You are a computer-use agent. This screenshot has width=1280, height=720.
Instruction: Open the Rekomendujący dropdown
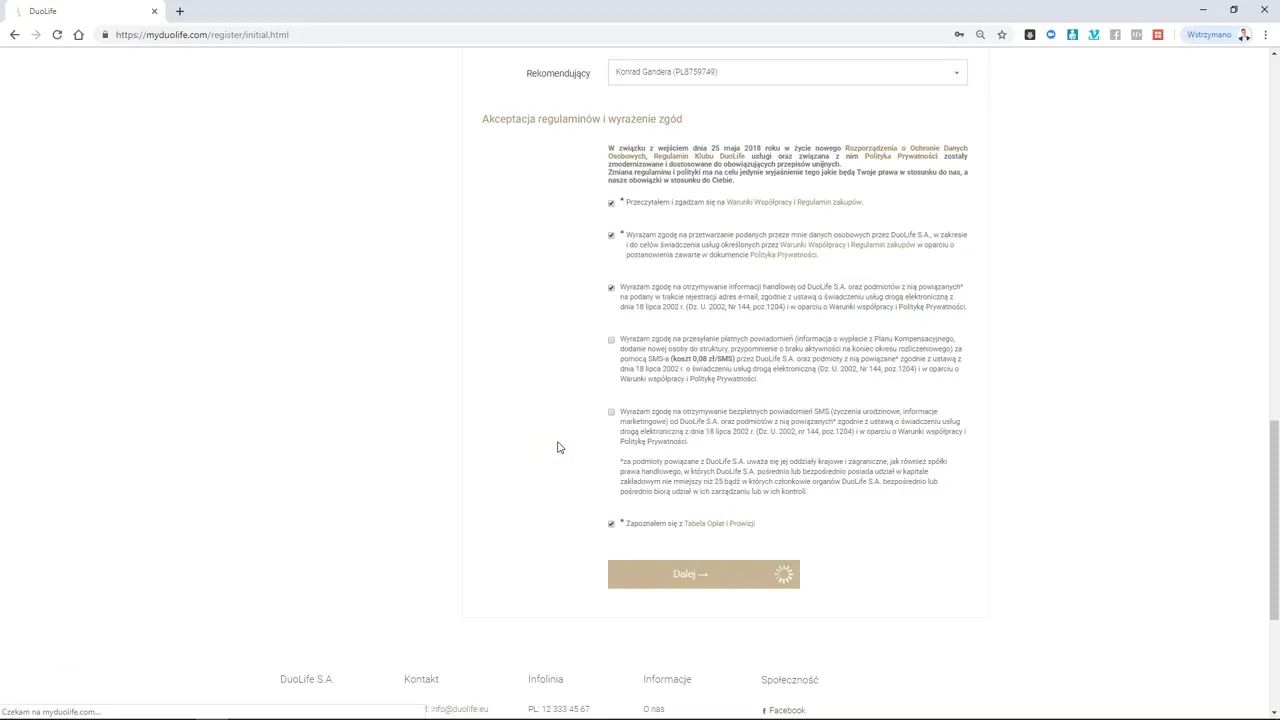(x=787, y=72)
